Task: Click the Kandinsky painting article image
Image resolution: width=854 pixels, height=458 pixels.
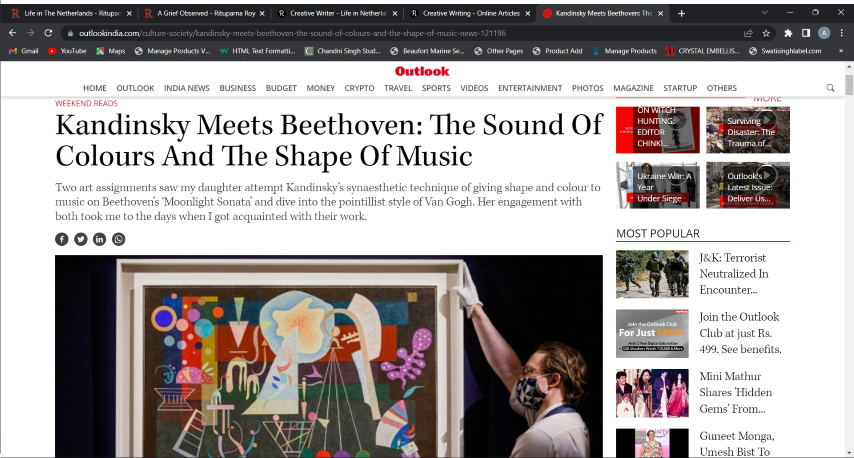Action: (x=329, y=357)
